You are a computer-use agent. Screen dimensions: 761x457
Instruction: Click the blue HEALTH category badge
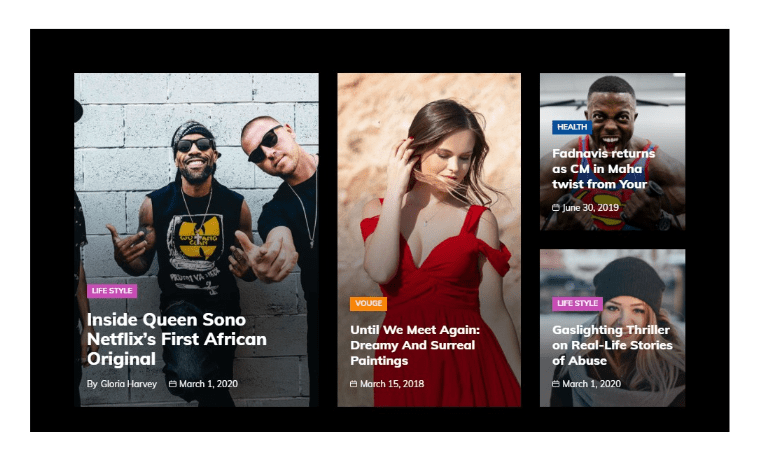572,127
